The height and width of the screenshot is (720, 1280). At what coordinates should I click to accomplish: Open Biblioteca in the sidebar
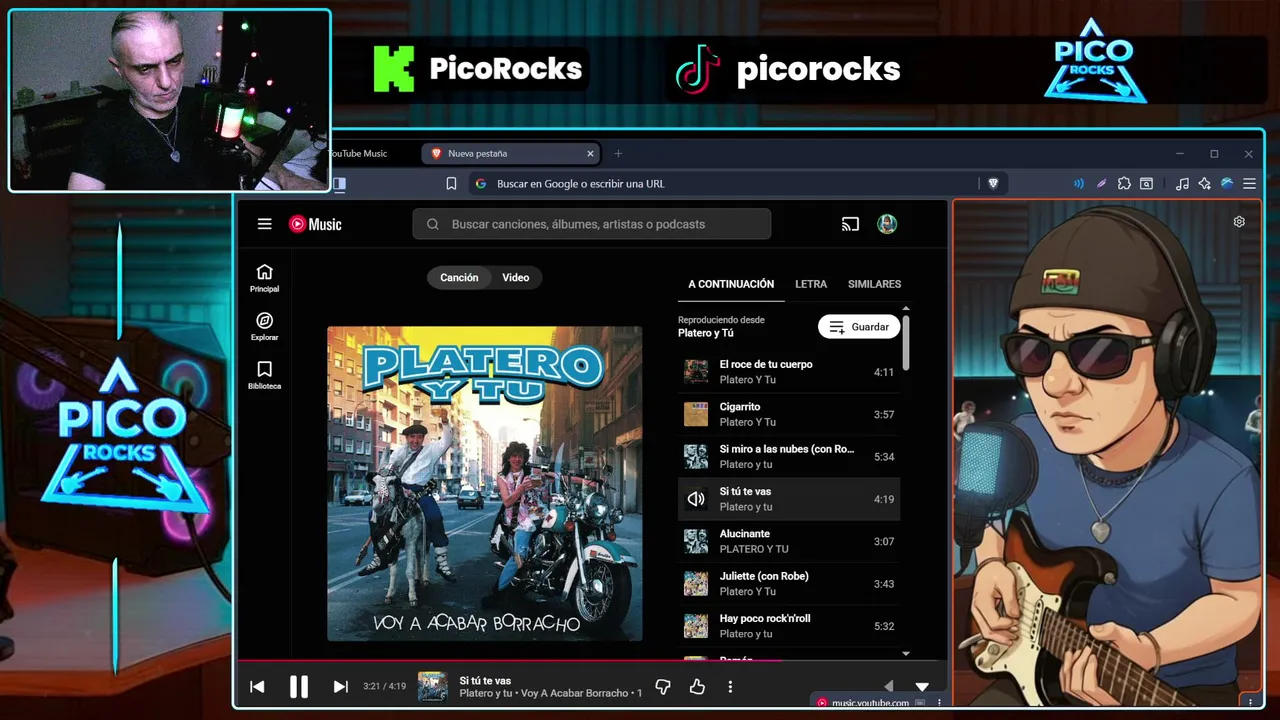click(x=264, y=375)
